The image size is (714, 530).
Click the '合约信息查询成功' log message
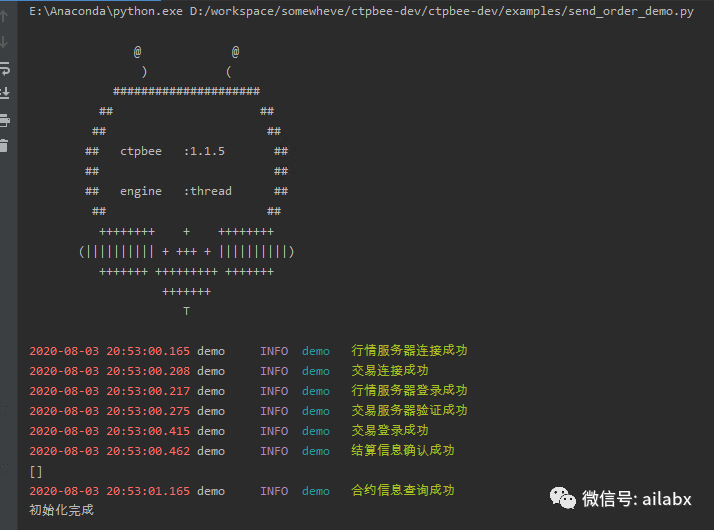point(403,490)
